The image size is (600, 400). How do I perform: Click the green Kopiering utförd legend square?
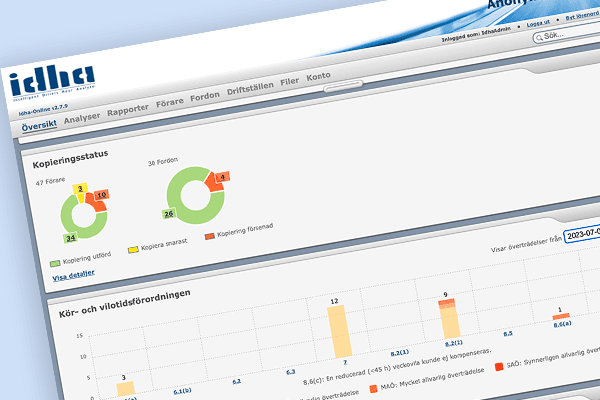(x=55, y=263)
